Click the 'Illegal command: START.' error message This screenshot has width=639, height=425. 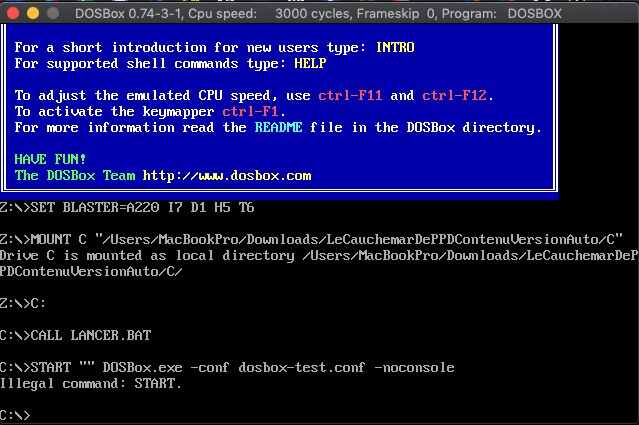click(90, 384)
